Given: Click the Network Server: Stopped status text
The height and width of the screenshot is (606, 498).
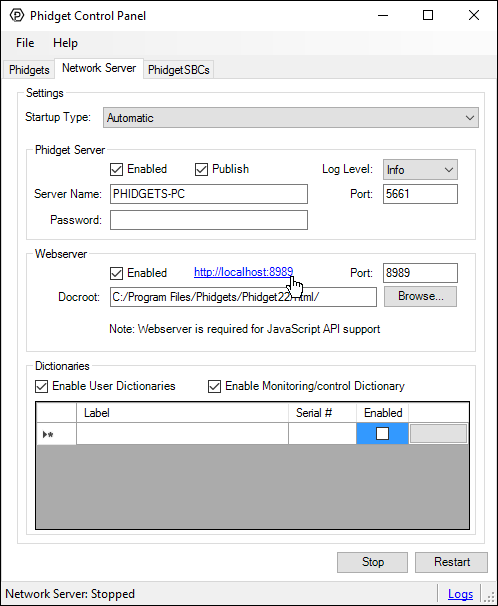Looking at the screenshot, I should 70,594.
